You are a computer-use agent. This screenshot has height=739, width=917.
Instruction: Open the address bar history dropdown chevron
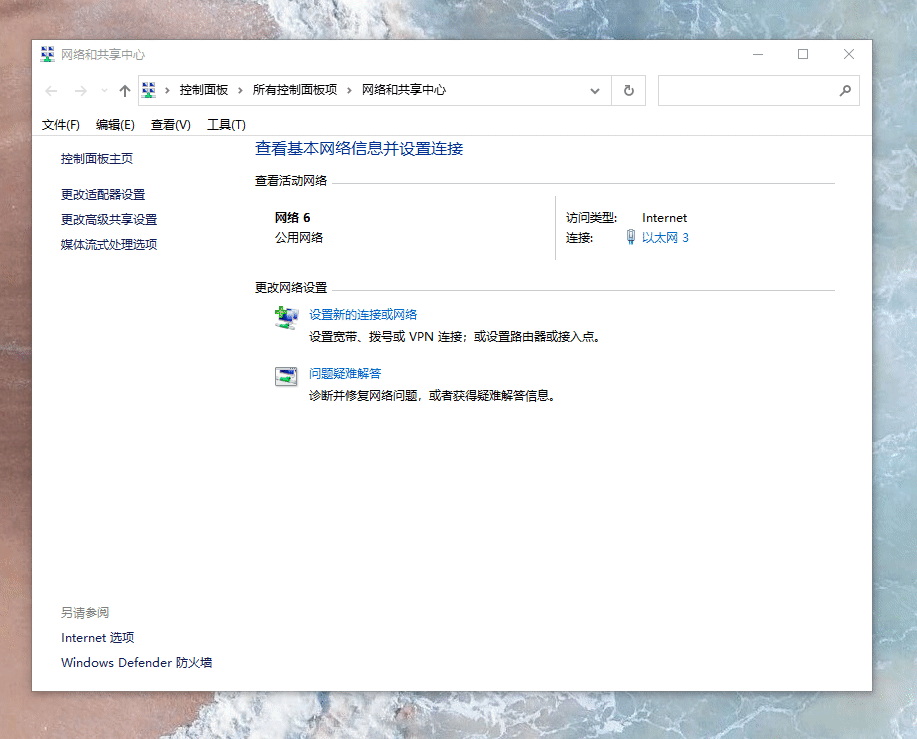tap(595, 90)
